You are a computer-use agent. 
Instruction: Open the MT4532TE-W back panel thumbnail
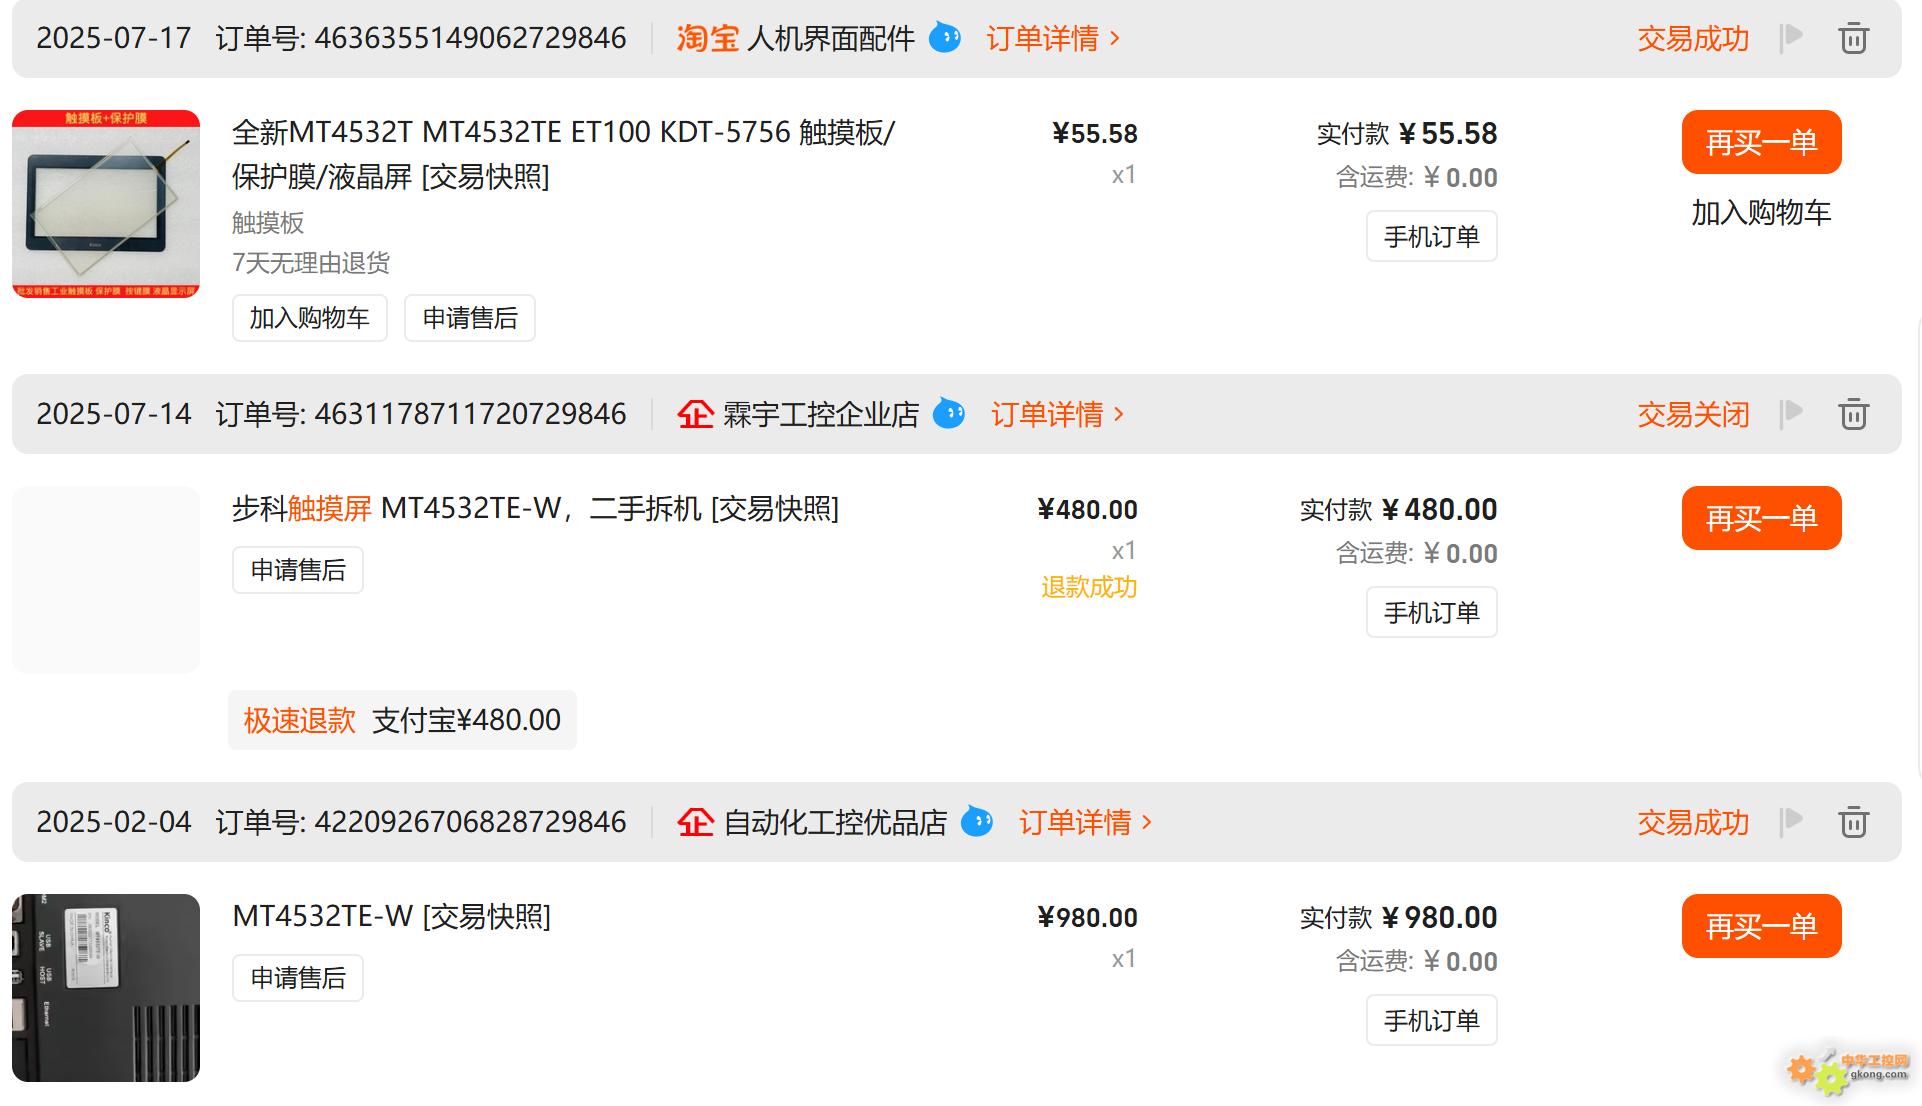(x=106, y=988)
